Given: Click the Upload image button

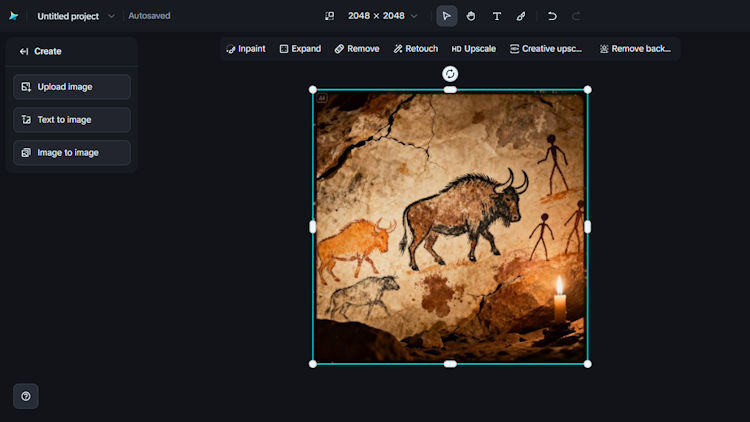Looking at the screenshot, I should (x=72, y=87).
